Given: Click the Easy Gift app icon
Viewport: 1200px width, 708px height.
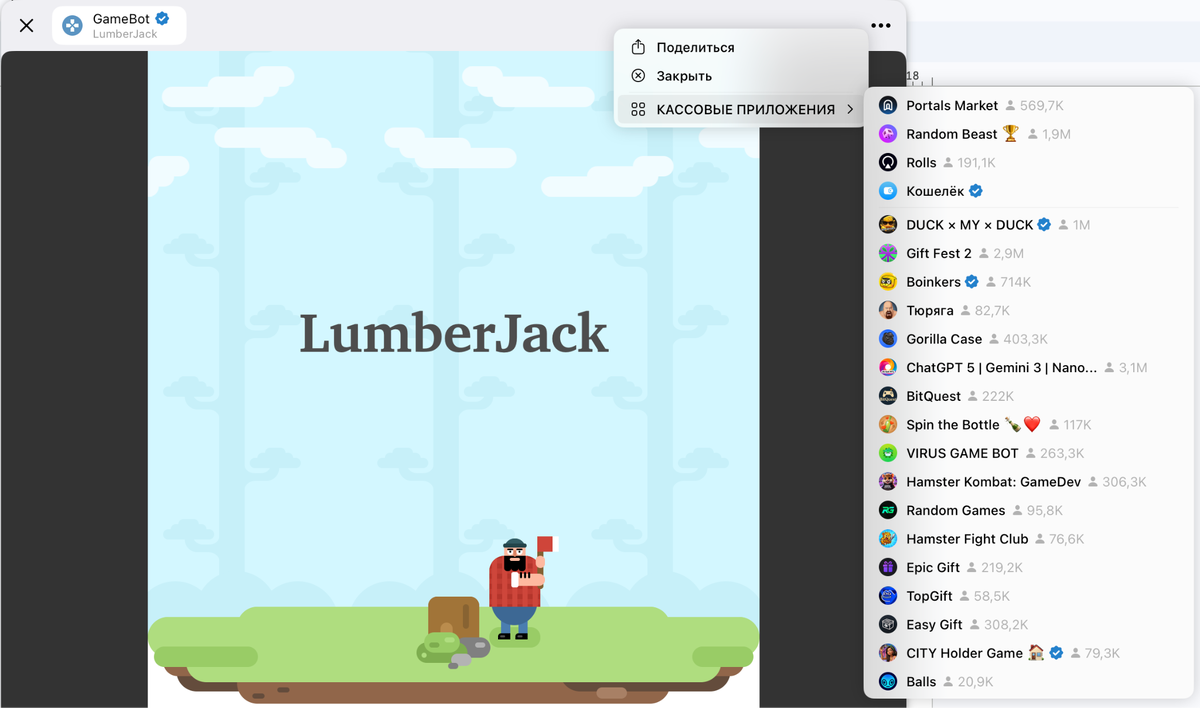Looking at the screenshot, I should pyautogui.click(x=888, y=624).
